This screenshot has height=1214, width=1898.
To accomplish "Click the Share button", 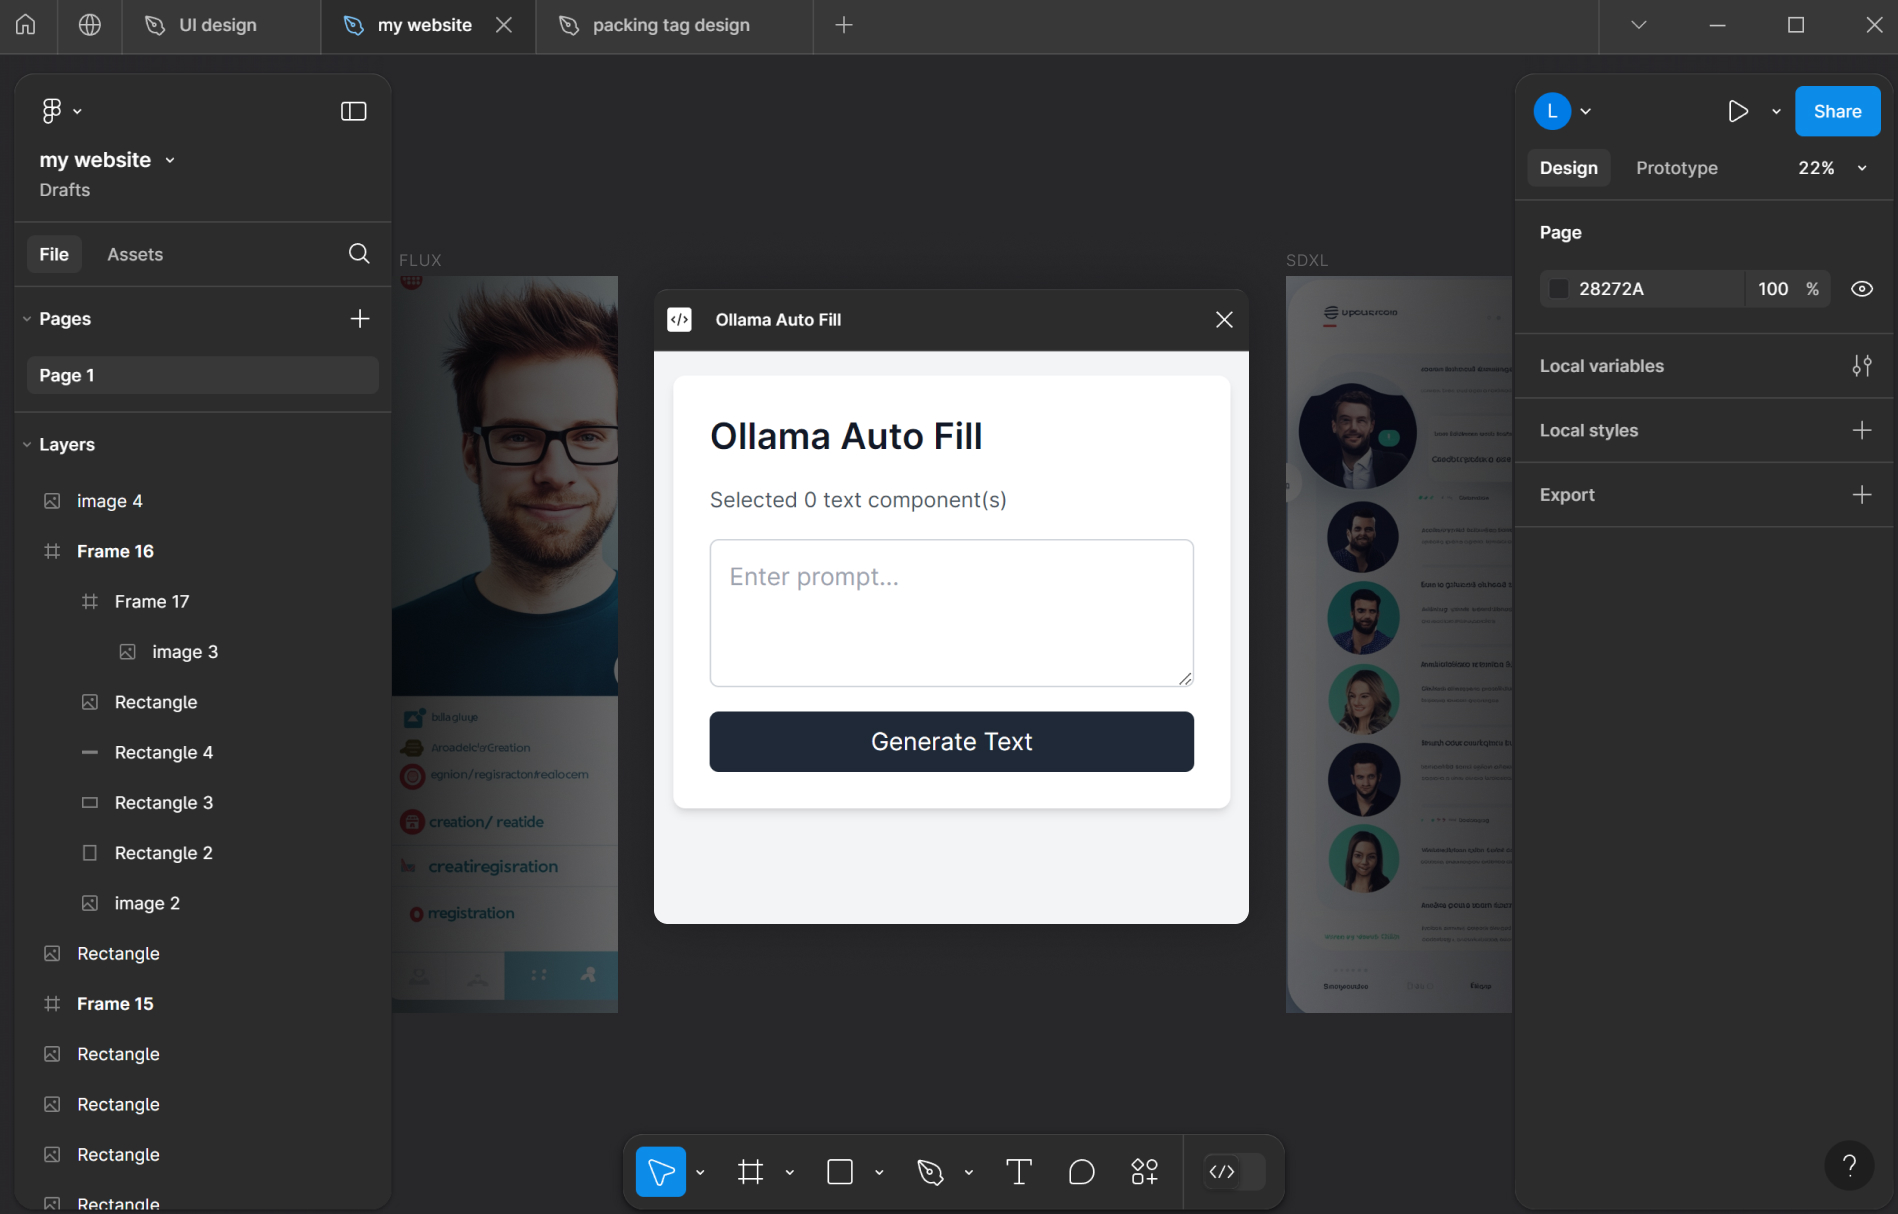I will coord(1837,111).
